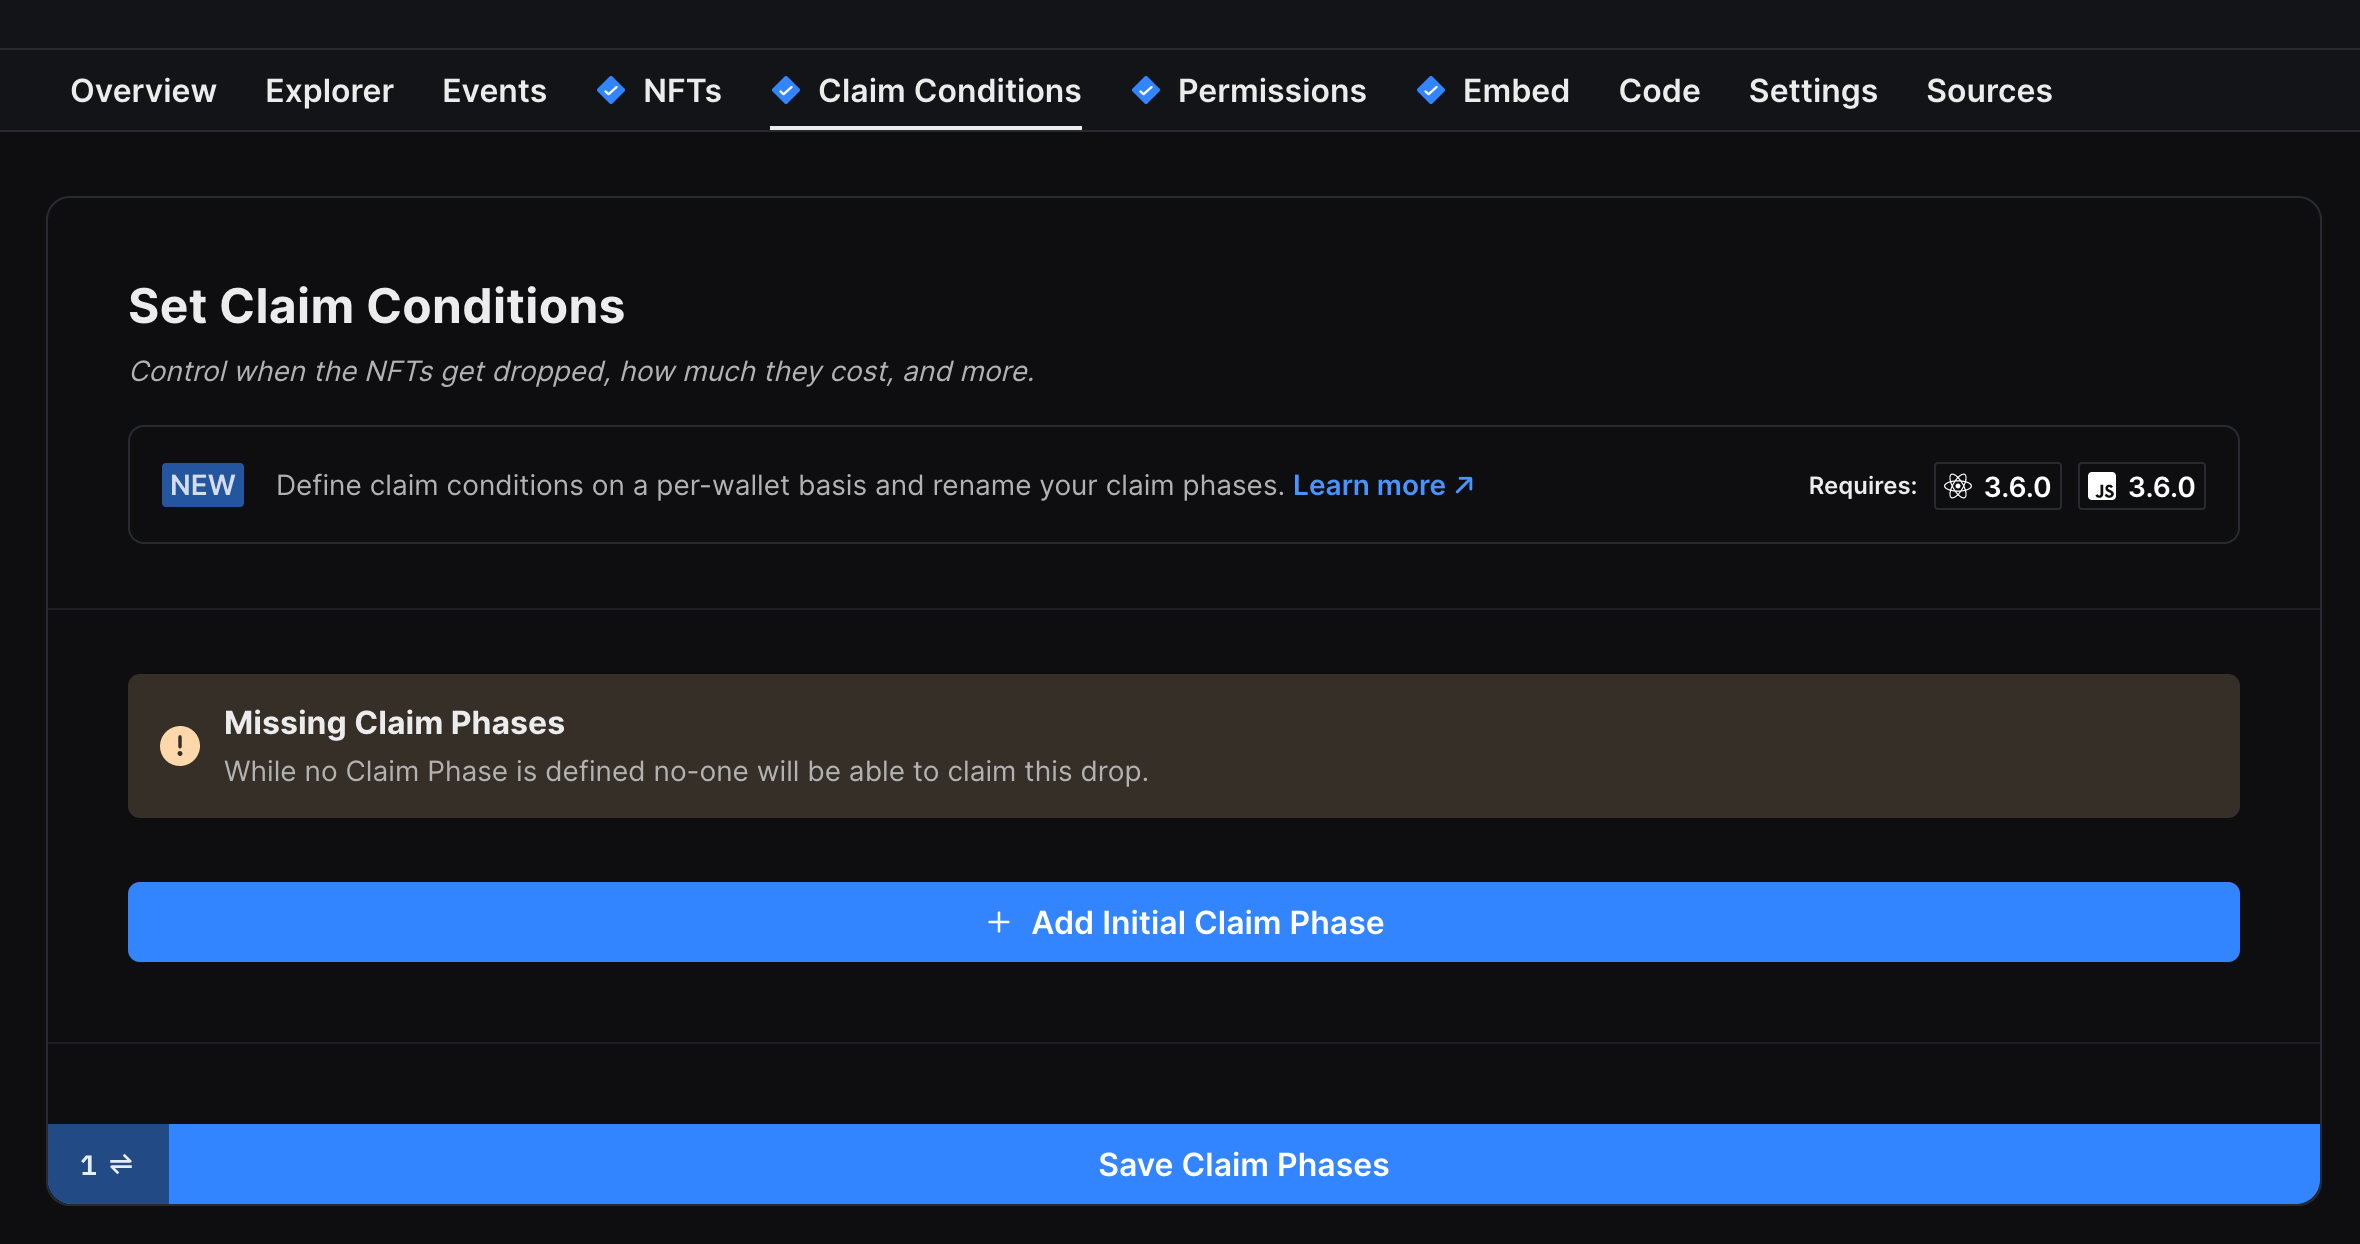Click the warning icon in Missing Claim Phases

coord(180,745)
